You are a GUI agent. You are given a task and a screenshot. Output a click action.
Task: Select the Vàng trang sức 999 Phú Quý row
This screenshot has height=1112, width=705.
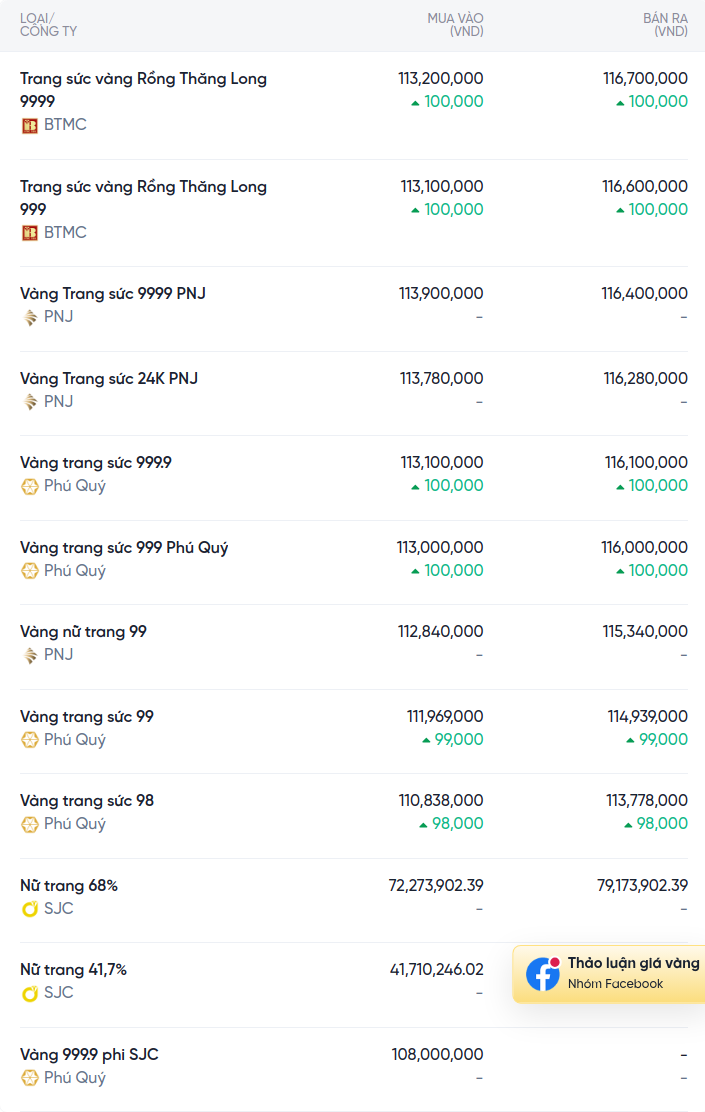click(x=354, y=562)
